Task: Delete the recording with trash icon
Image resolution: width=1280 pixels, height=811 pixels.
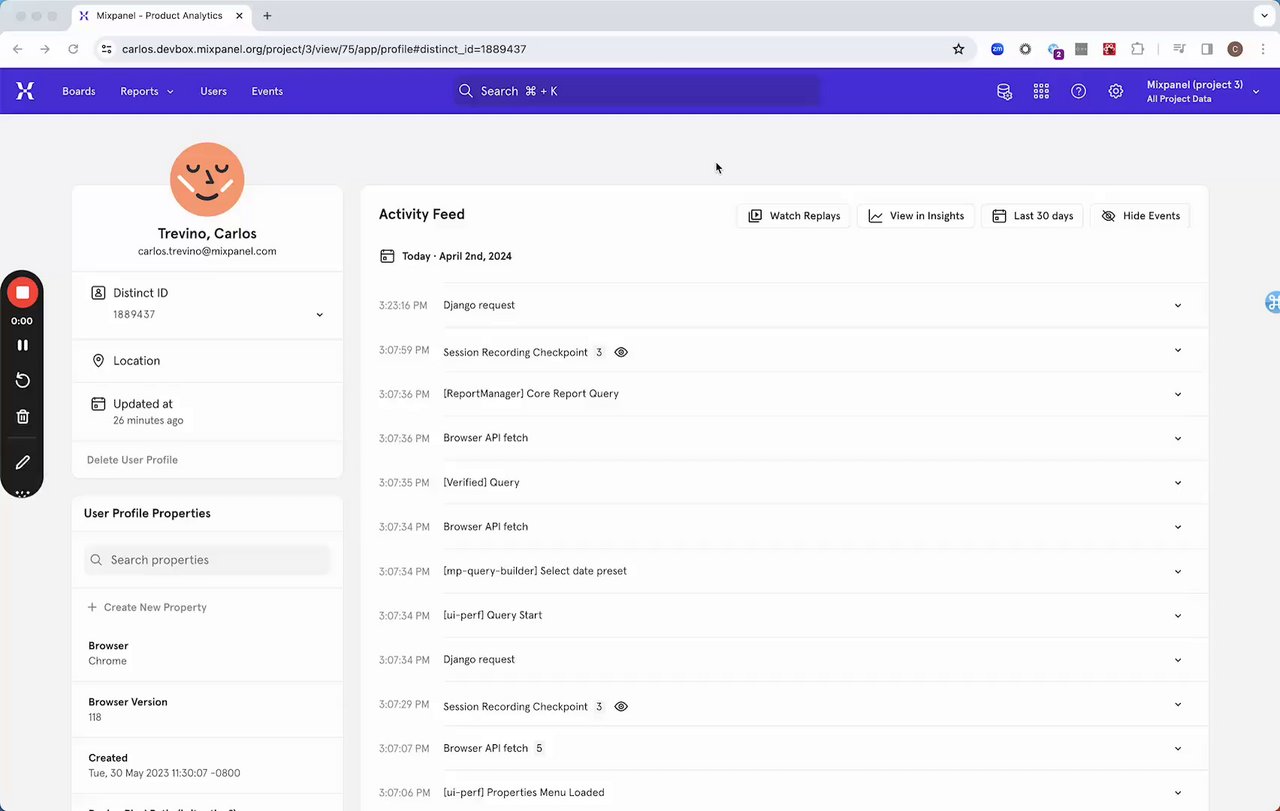Action: 22,416
